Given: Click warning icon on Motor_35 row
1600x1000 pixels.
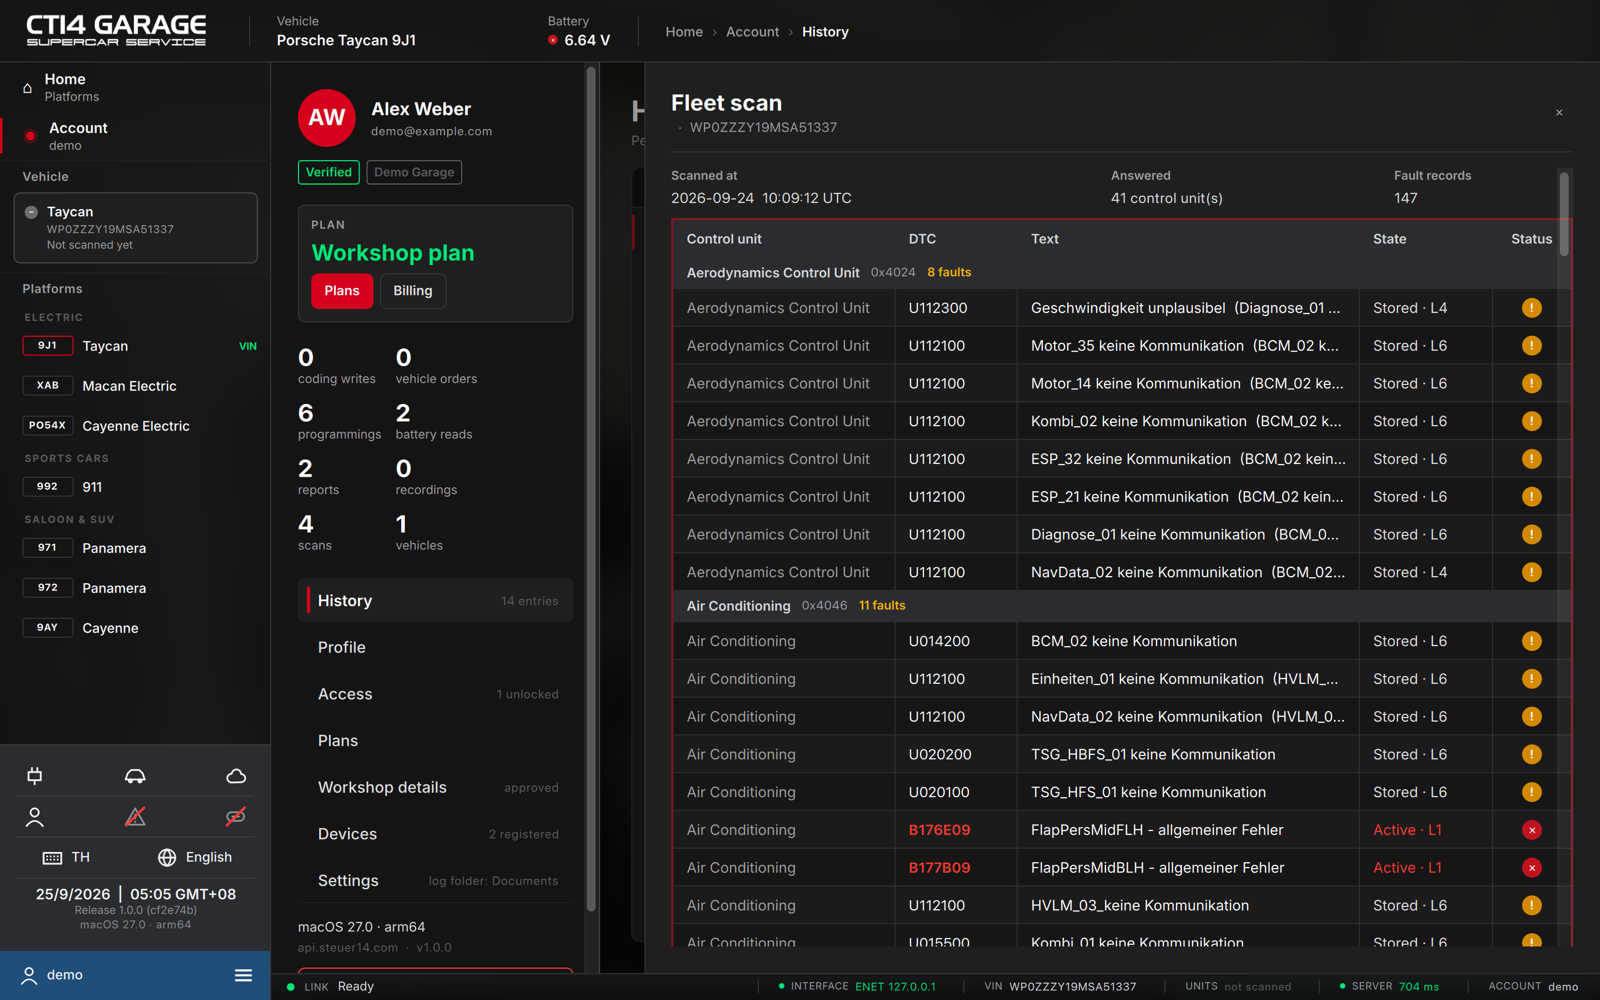Looking at the screenshot, I should click(1531, 346).
